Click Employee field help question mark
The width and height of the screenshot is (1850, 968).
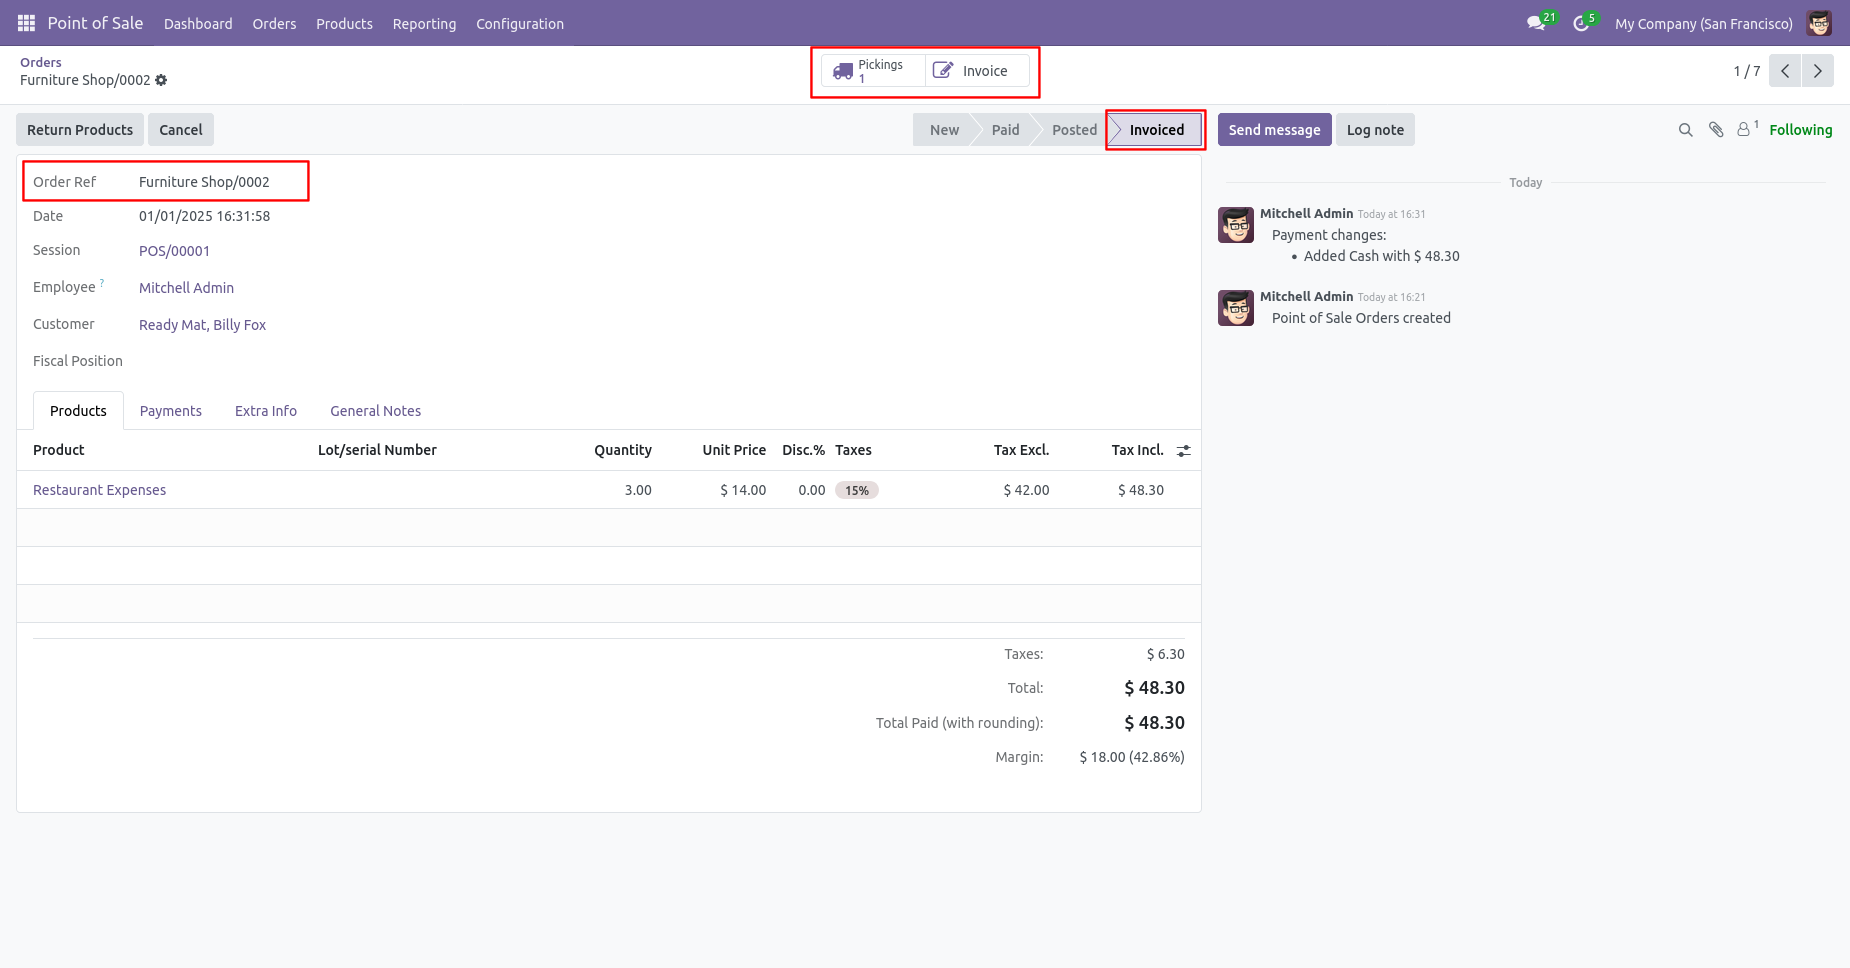point(102,283)
